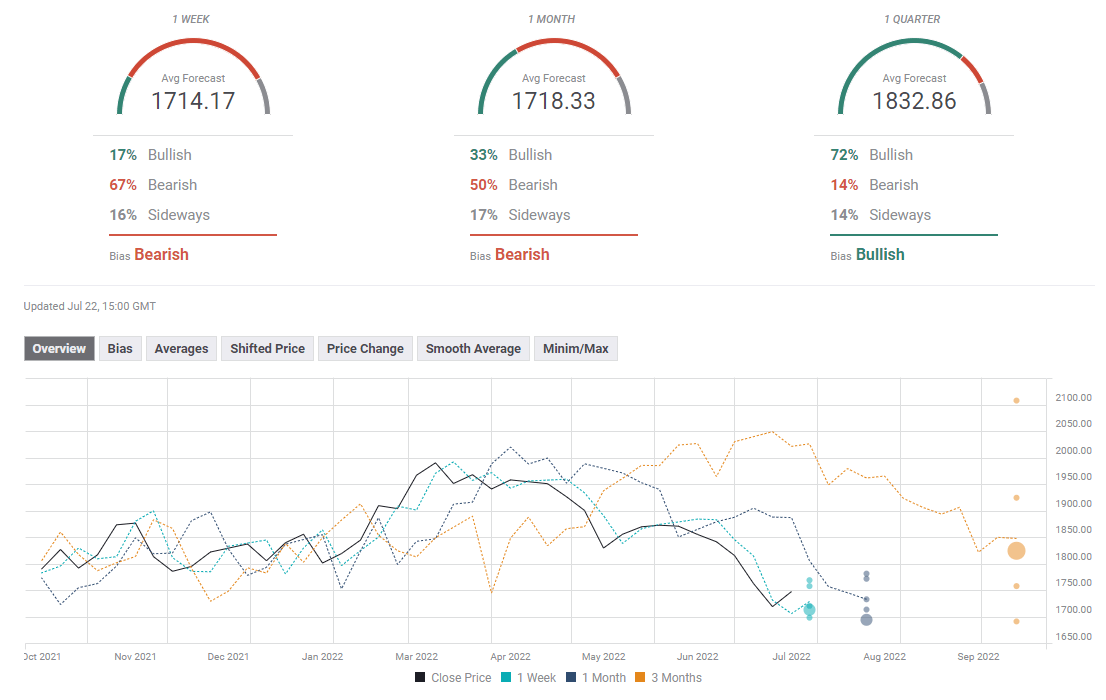Click the 1718.33 average forecast value
The height and width of the screenshot is (700, 1106).
[x=553, y=101]
